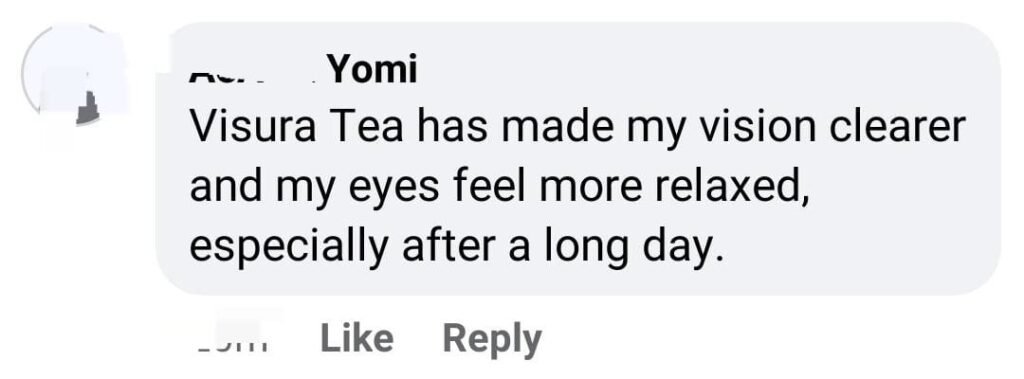1024x379 pixels.
Task: Click the phrase especially after a long day
Action: 456,250
